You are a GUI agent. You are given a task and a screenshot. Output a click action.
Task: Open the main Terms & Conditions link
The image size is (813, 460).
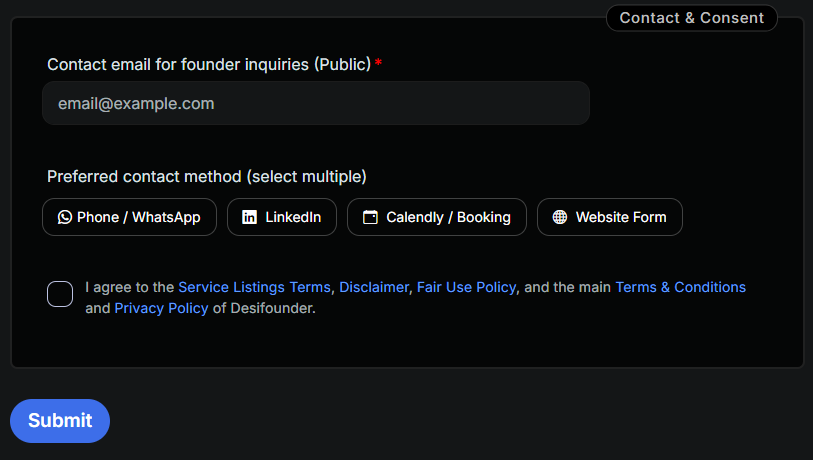(x=680, y=287)
